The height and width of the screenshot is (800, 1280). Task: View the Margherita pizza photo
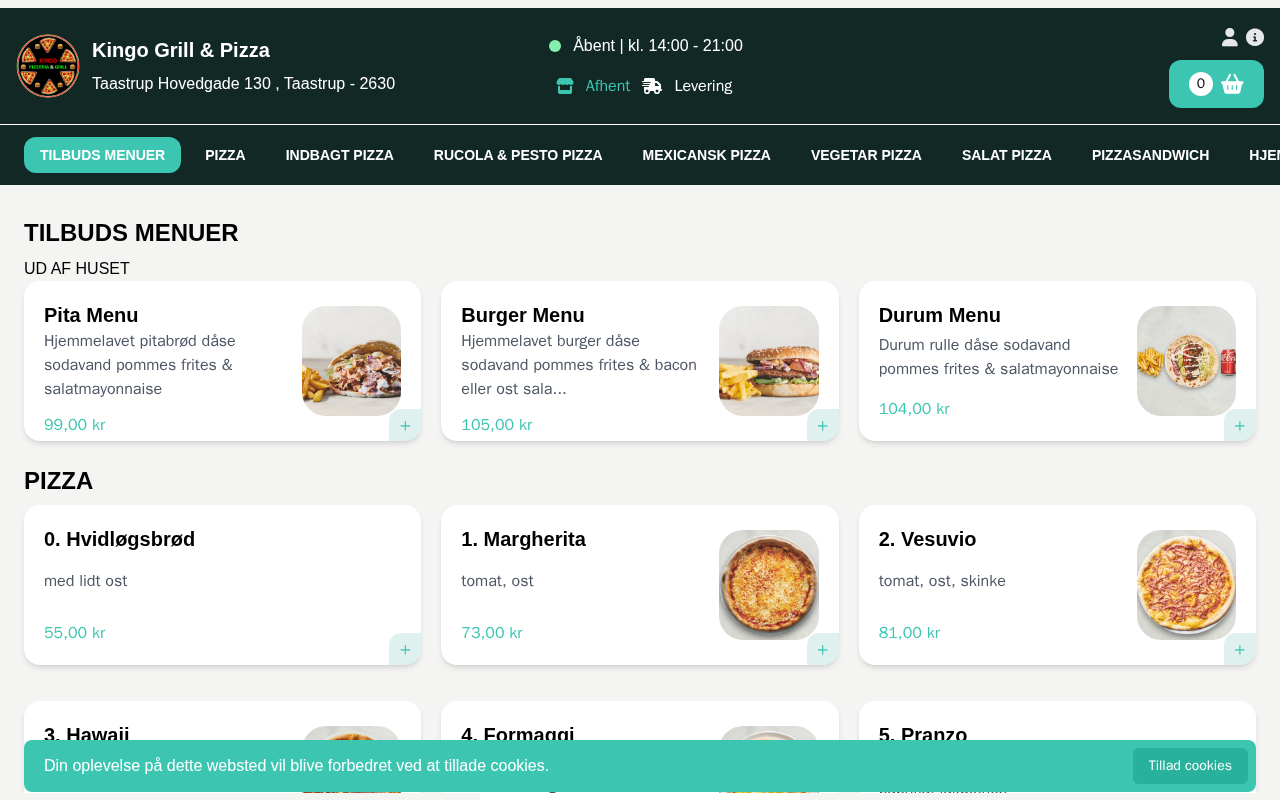click(x=769, y=585)
